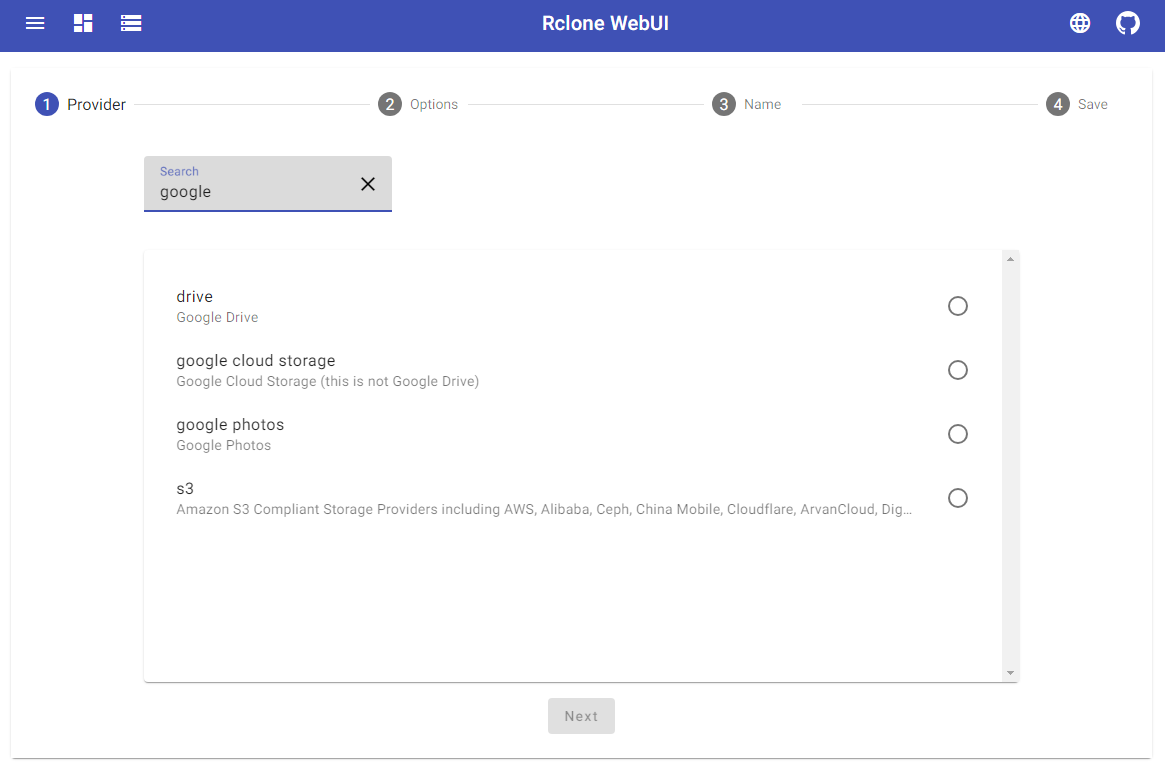
Task: Select the s3 provider radio button
Action: click(958, 498)
